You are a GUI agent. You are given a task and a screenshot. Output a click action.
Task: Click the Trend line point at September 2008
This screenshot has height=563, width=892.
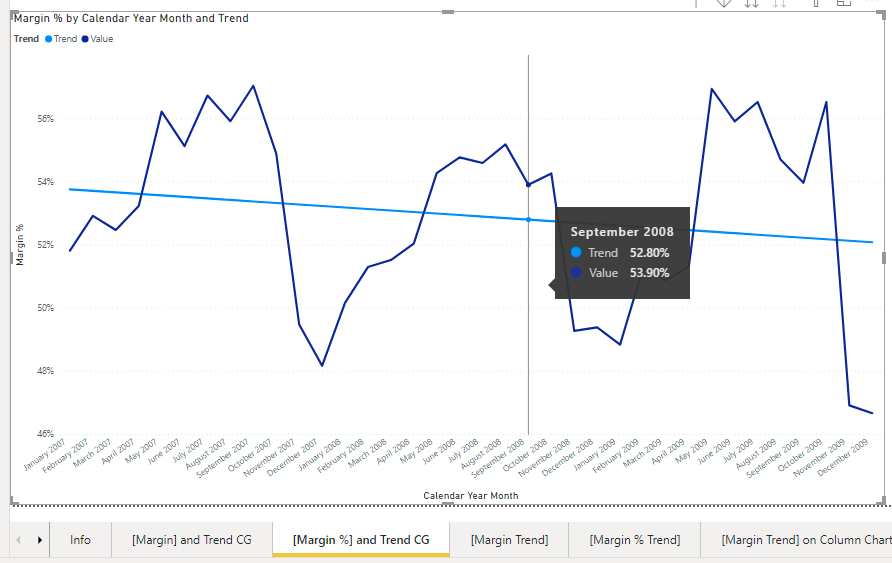click(528, 219)
